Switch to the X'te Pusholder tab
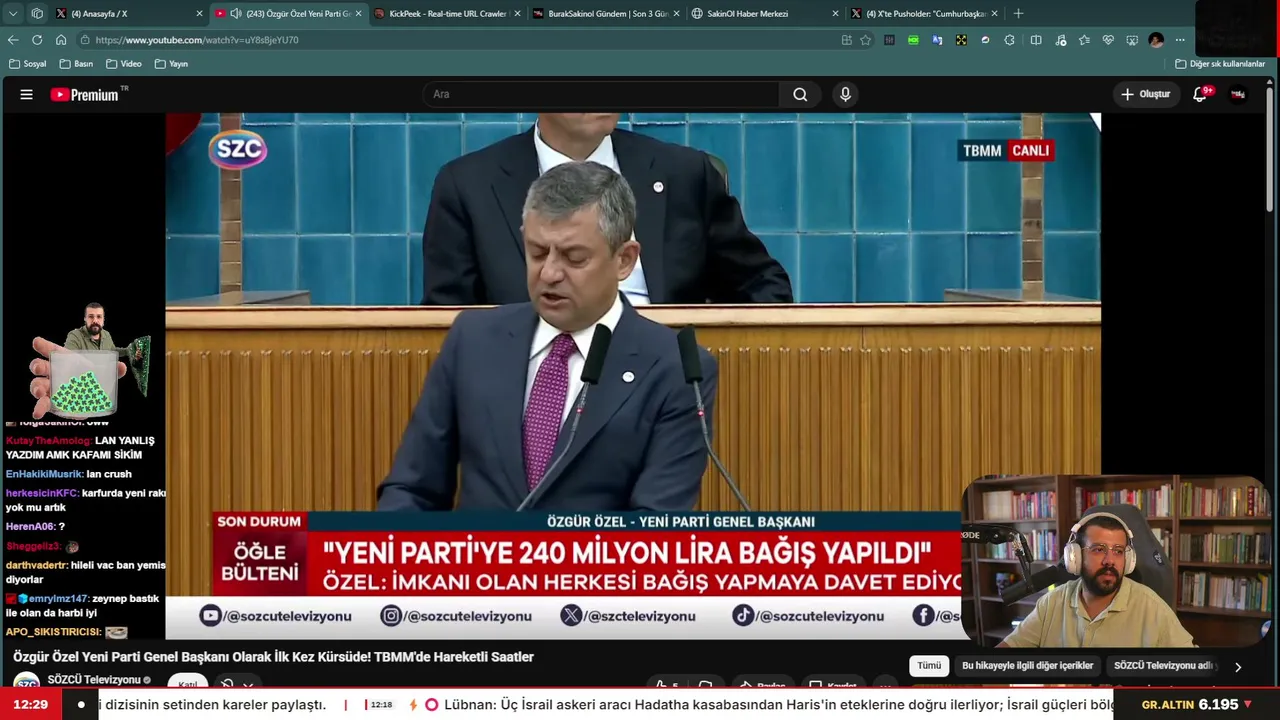 point(923,14)
